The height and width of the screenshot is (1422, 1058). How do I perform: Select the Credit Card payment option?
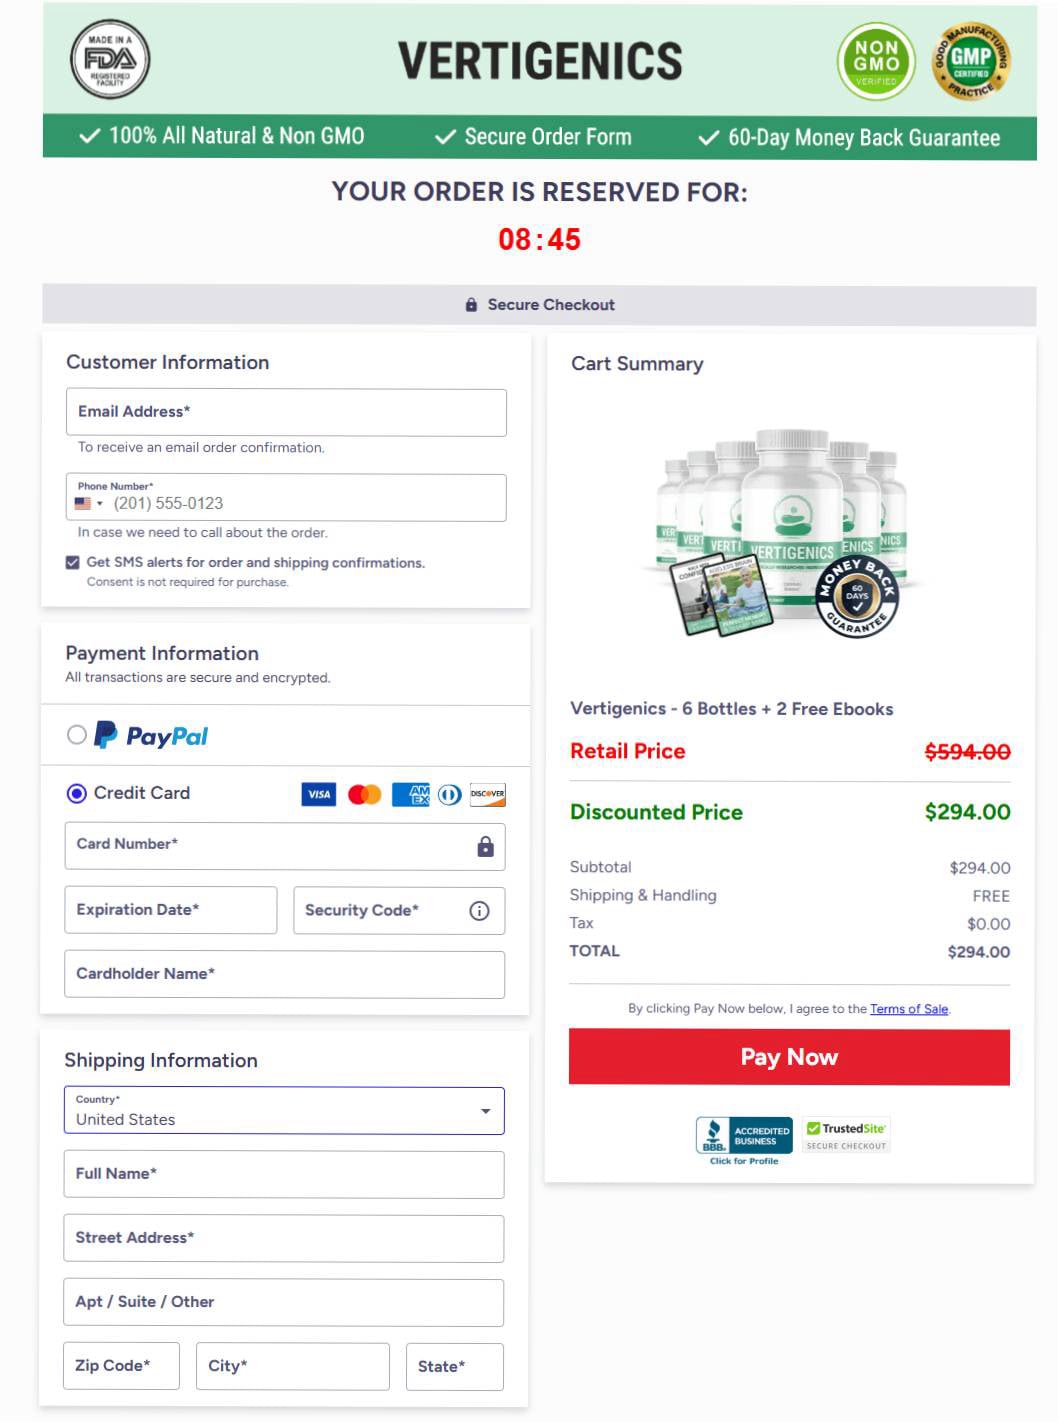(x=75, y=793)
